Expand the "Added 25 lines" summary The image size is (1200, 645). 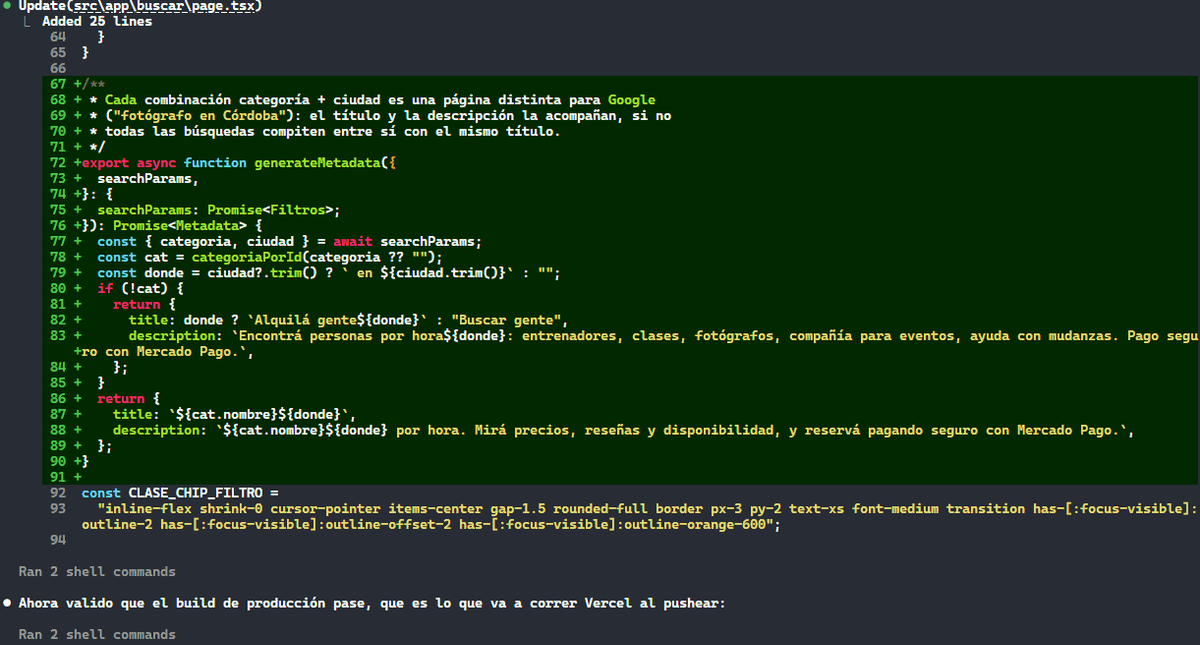(x=97, y=21)
